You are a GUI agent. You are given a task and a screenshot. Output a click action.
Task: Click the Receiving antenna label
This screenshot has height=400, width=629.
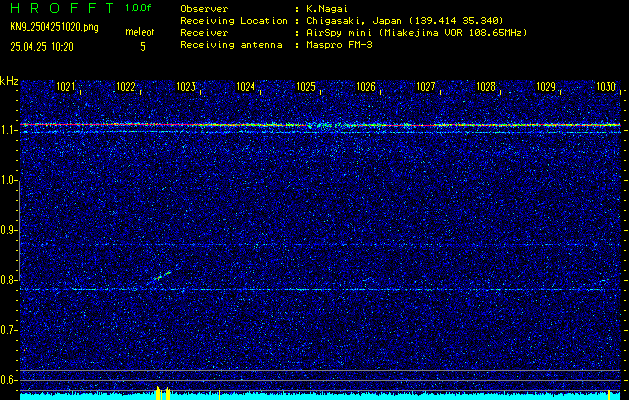click(231, 45)
